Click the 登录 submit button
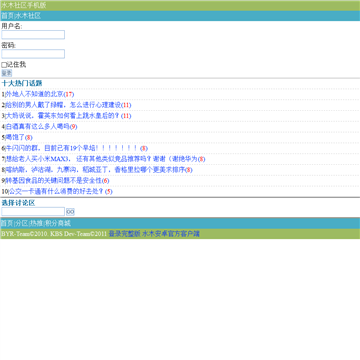The height and width of the screenshot is (360, 360). (x=7, y=73)
